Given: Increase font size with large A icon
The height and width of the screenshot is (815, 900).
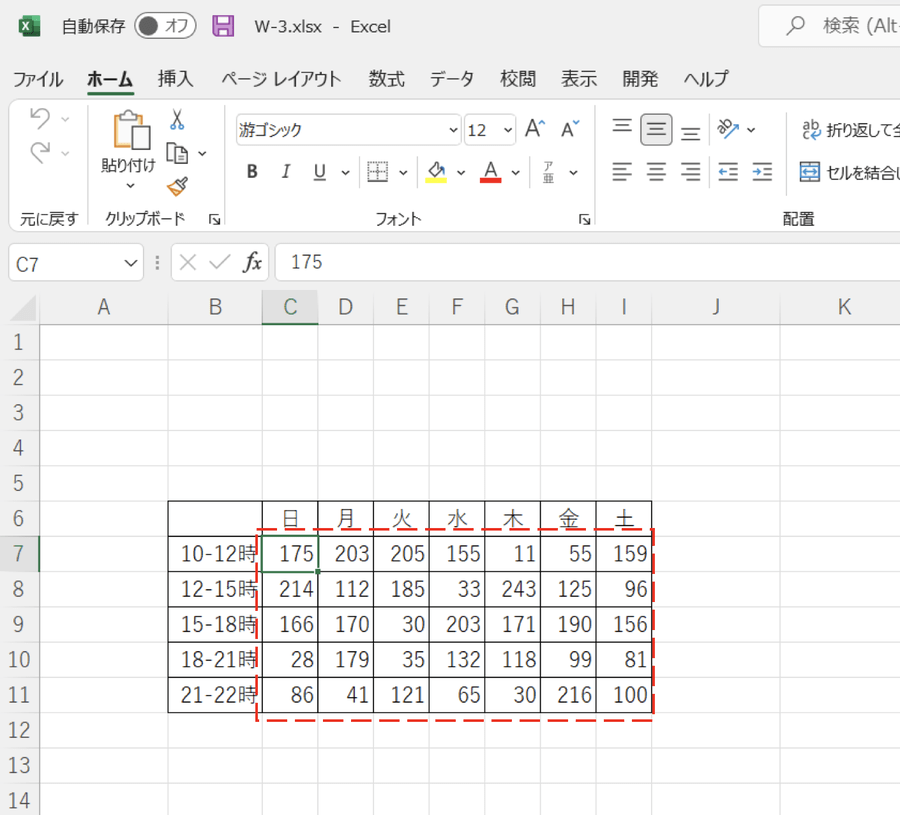Looking at the screenshot, I should pos(535,129).
